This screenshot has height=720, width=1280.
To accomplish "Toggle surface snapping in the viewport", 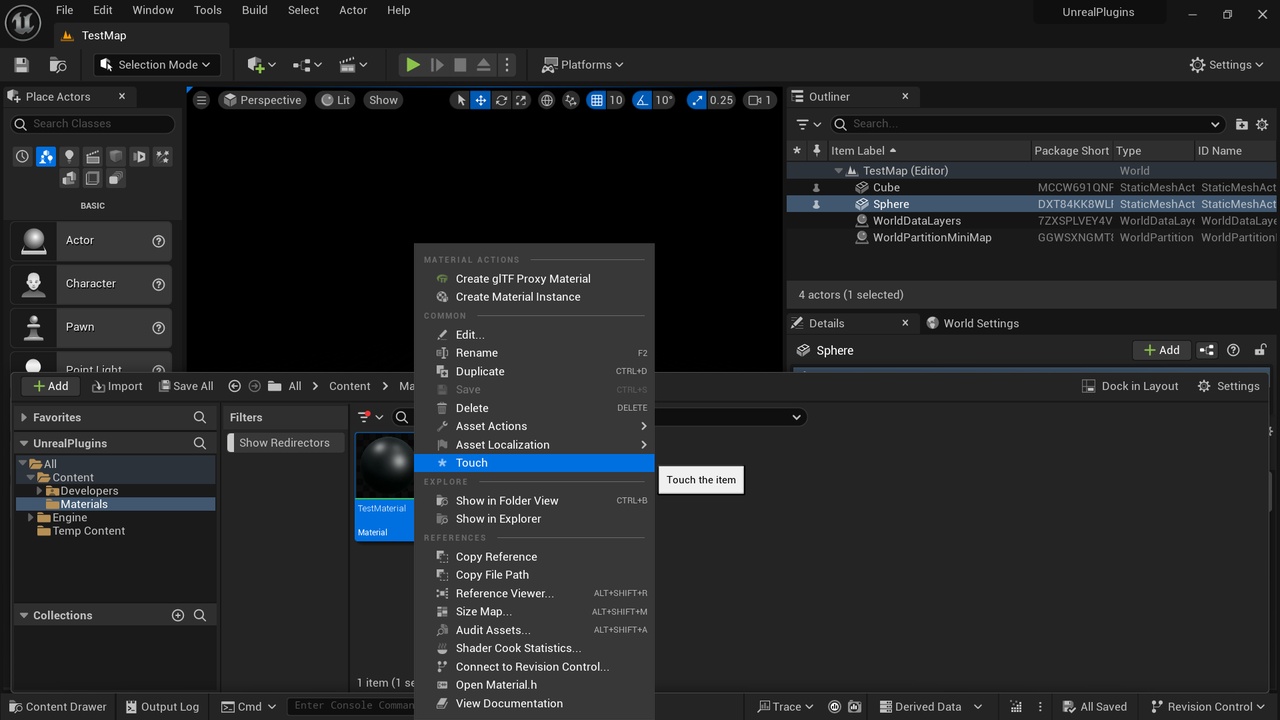I will [571, 100].
